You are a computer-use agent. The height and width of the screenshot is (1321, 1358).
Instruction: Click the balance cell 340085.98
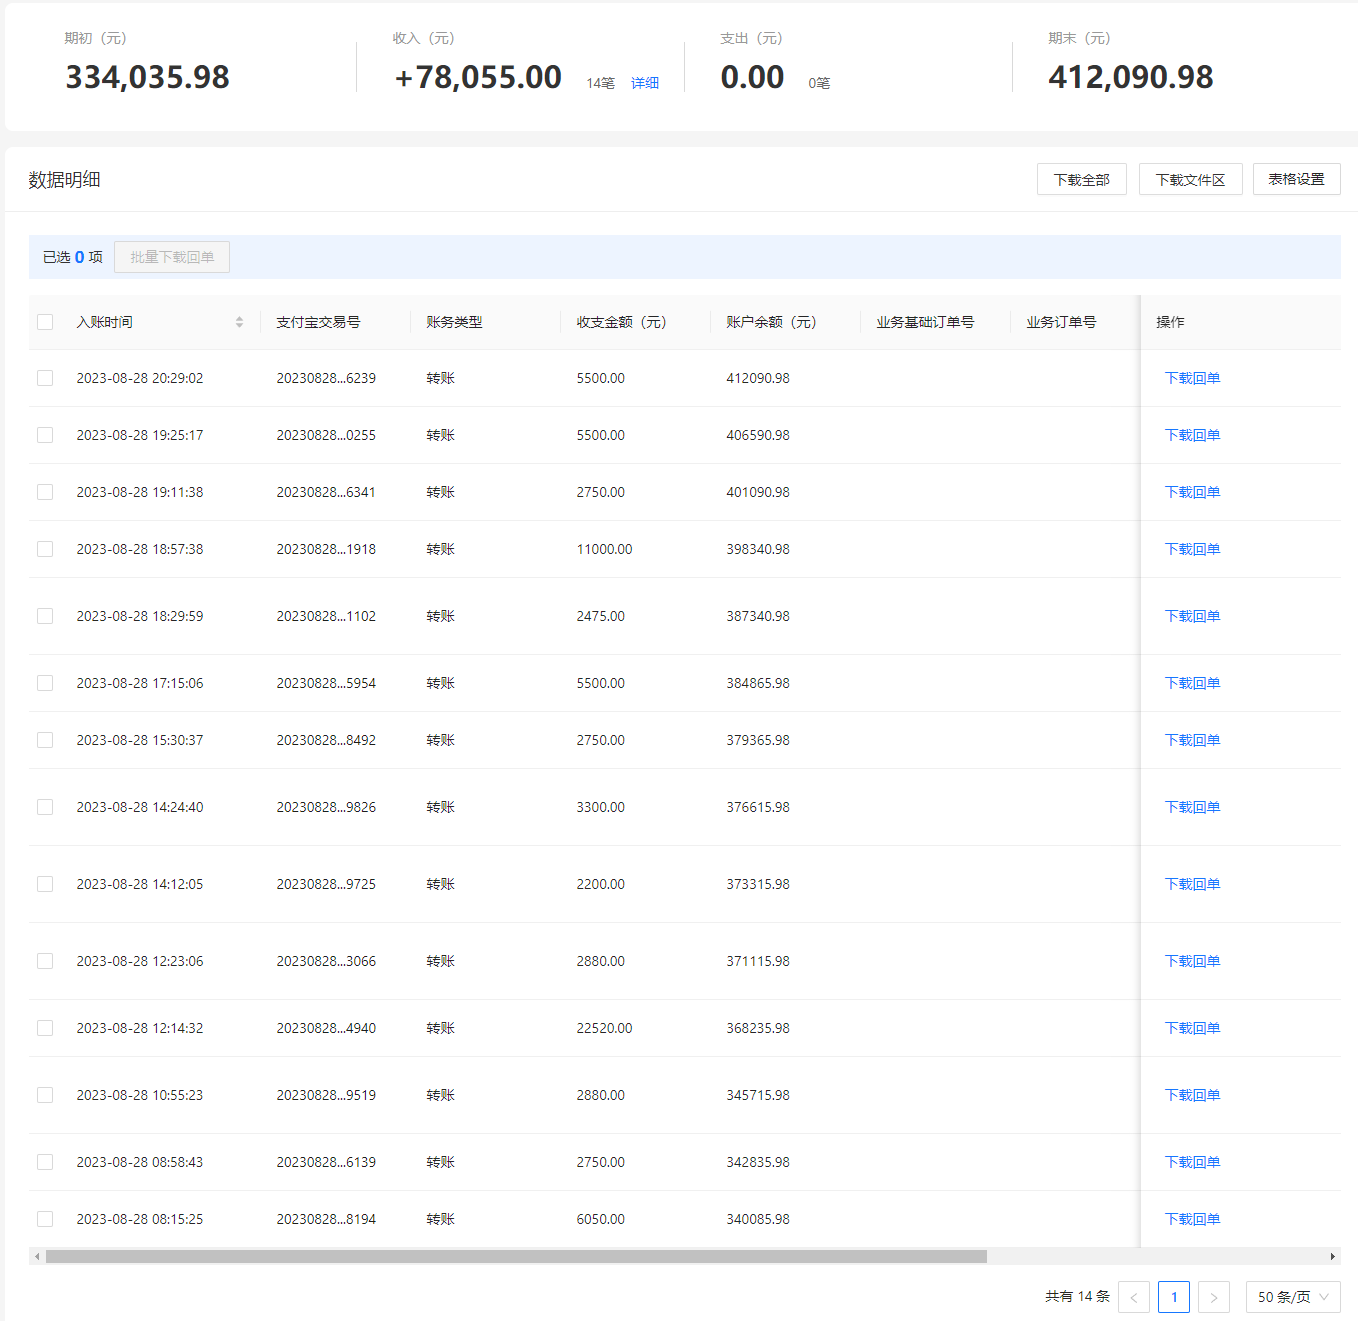click(x=758, y=1219)
